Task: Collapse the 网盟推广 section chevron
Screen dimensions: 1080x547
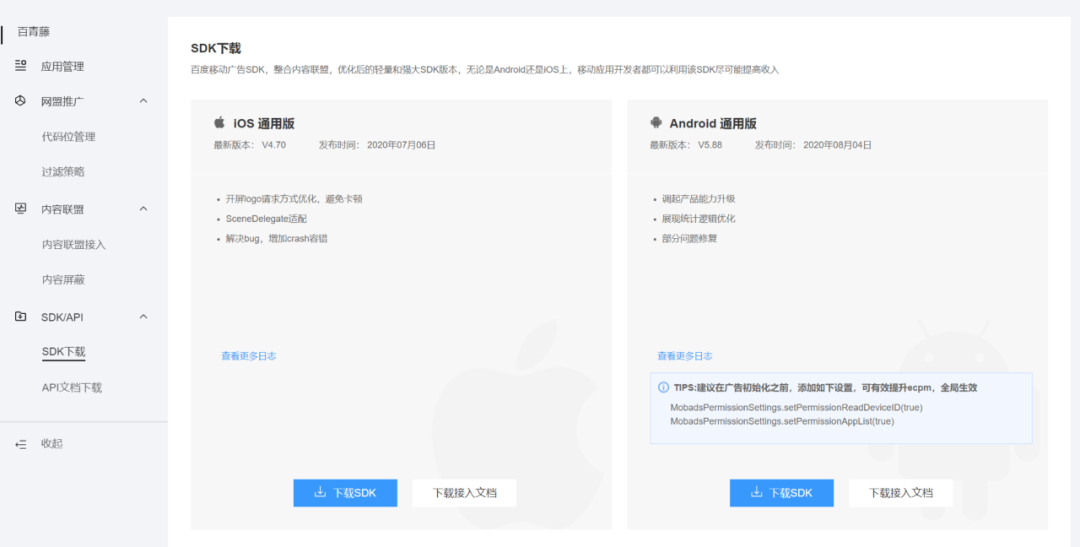Action: click(143, 101)
